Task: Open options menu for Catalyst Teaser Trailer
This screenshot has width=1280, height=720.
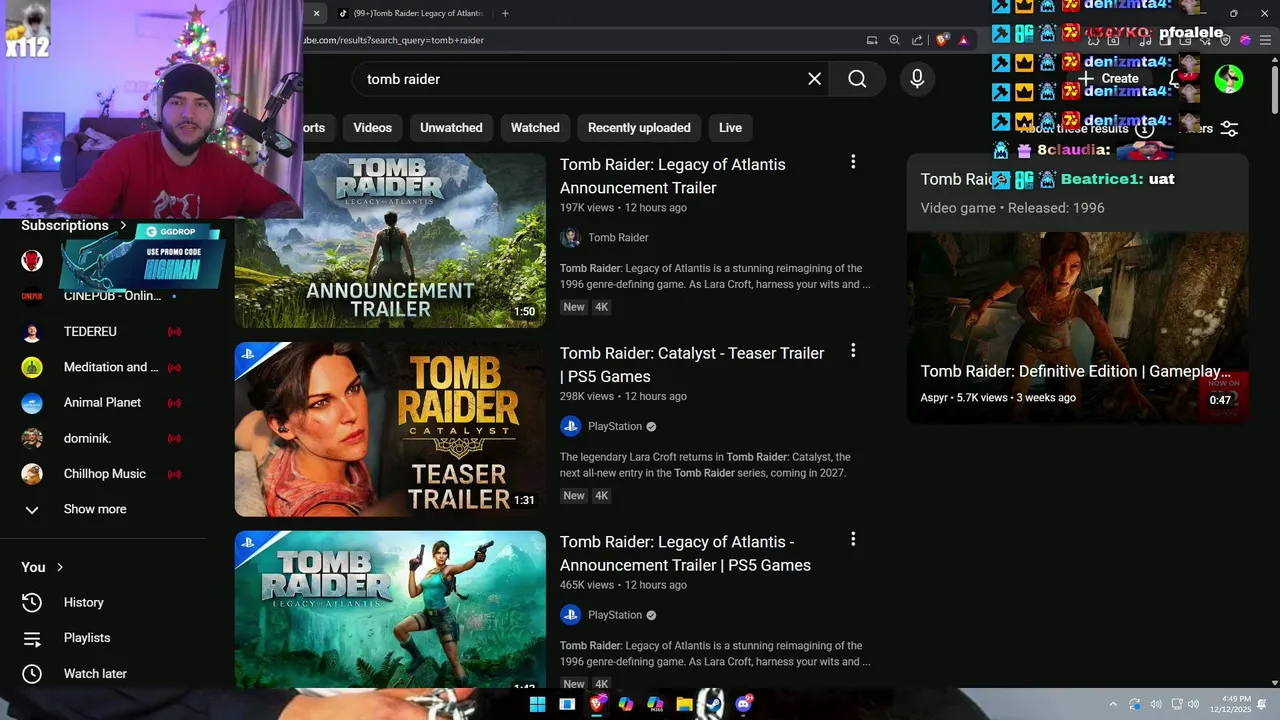Action: pyautogui.click(x=853, y=351)
